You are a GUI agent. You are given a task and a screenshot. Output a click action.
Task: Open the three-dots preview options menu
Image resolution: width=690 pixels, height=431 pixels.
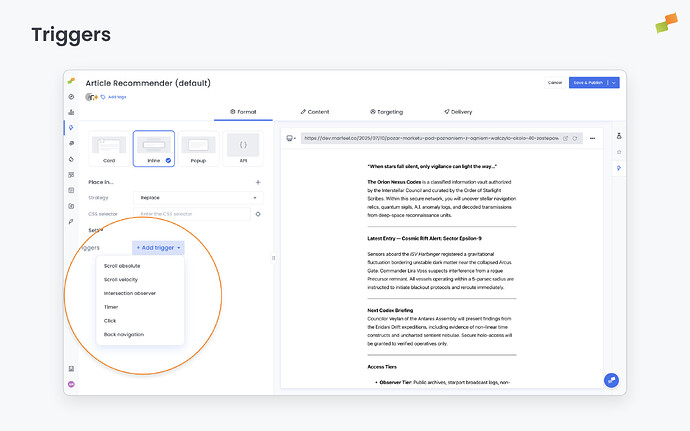coord(593,138)
